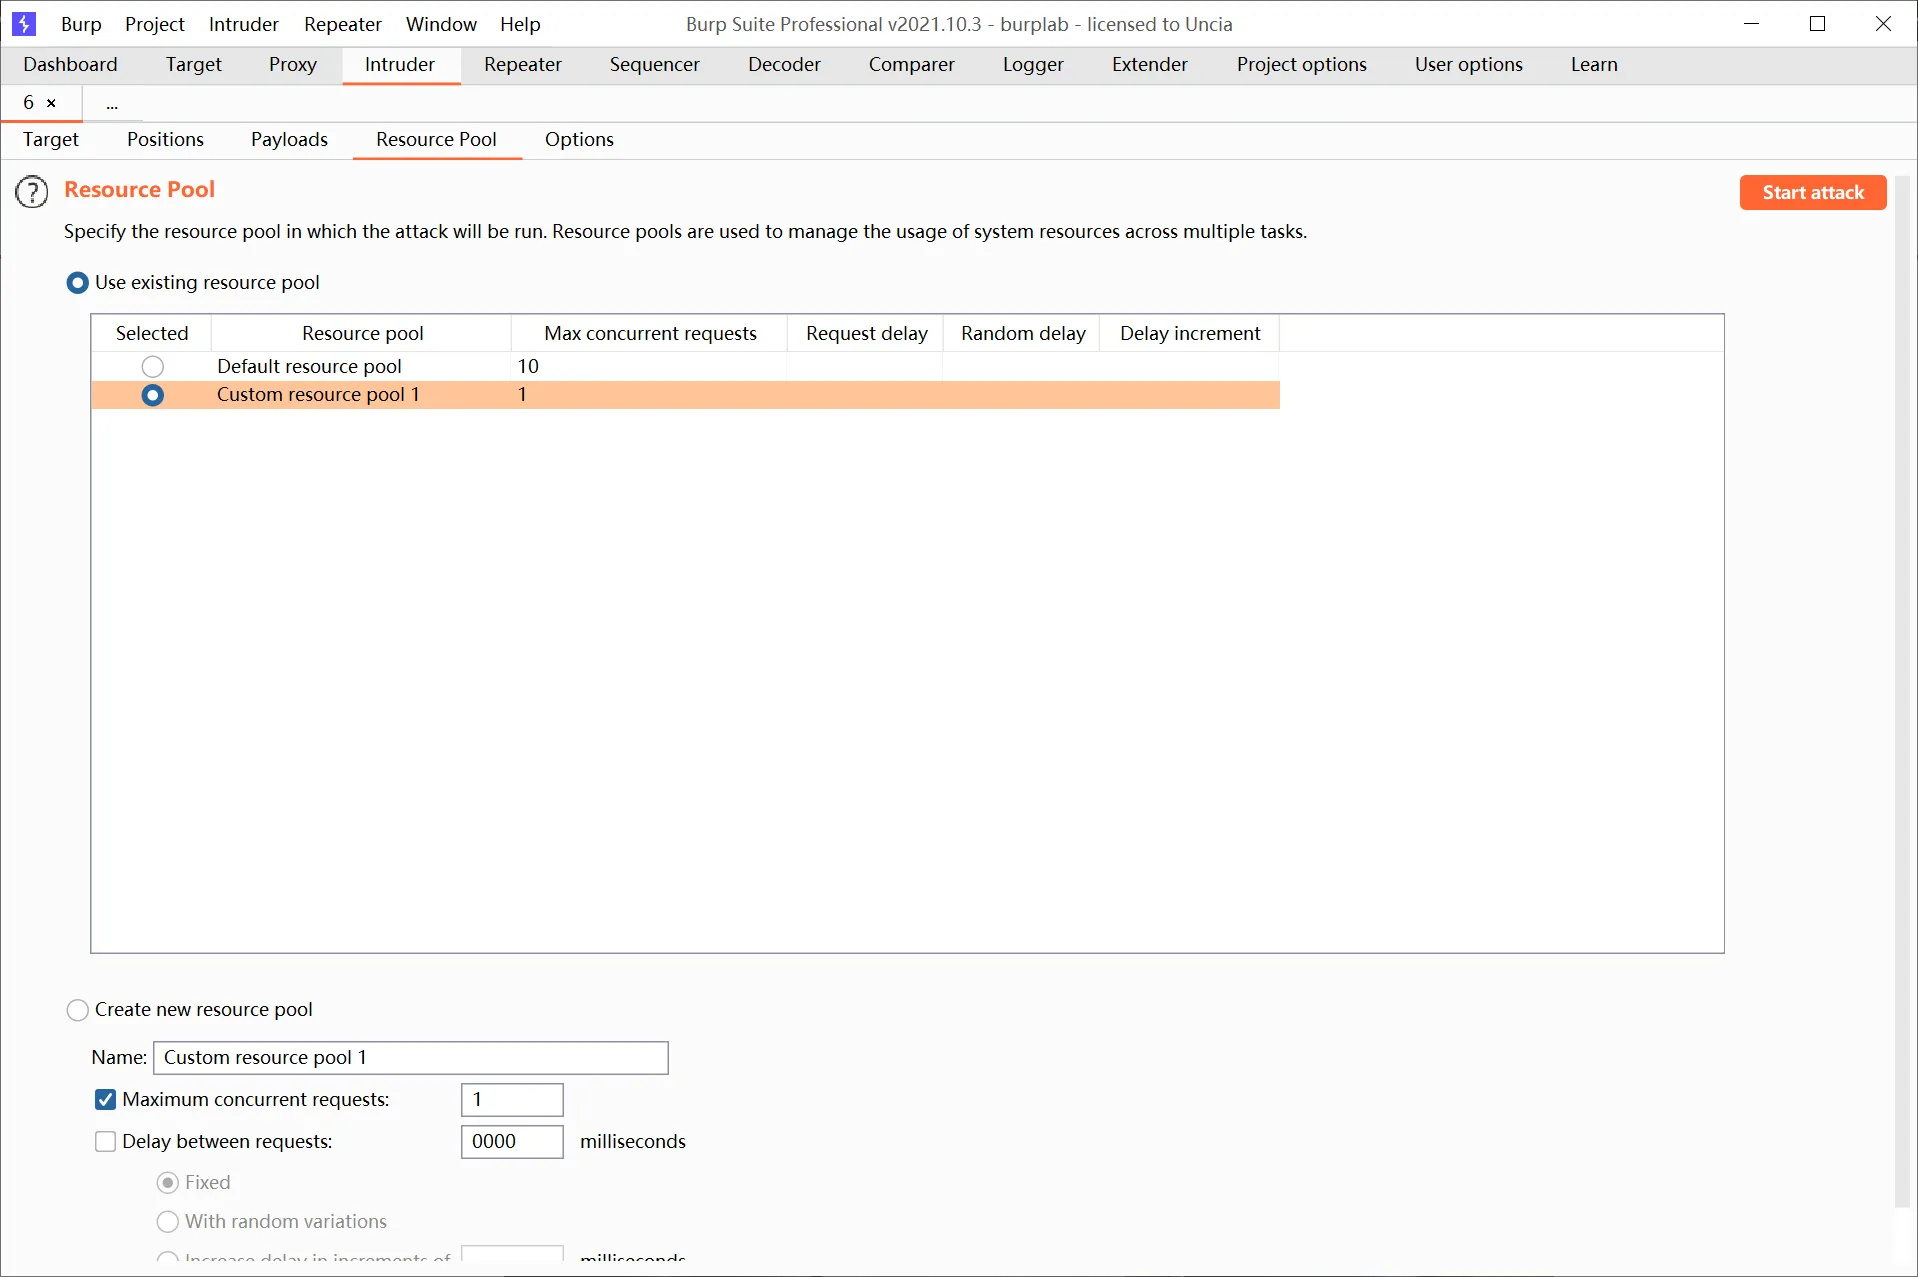1918x1277 pixels.
Task: Open the User options tab
Action: (x=1469, y=65)
